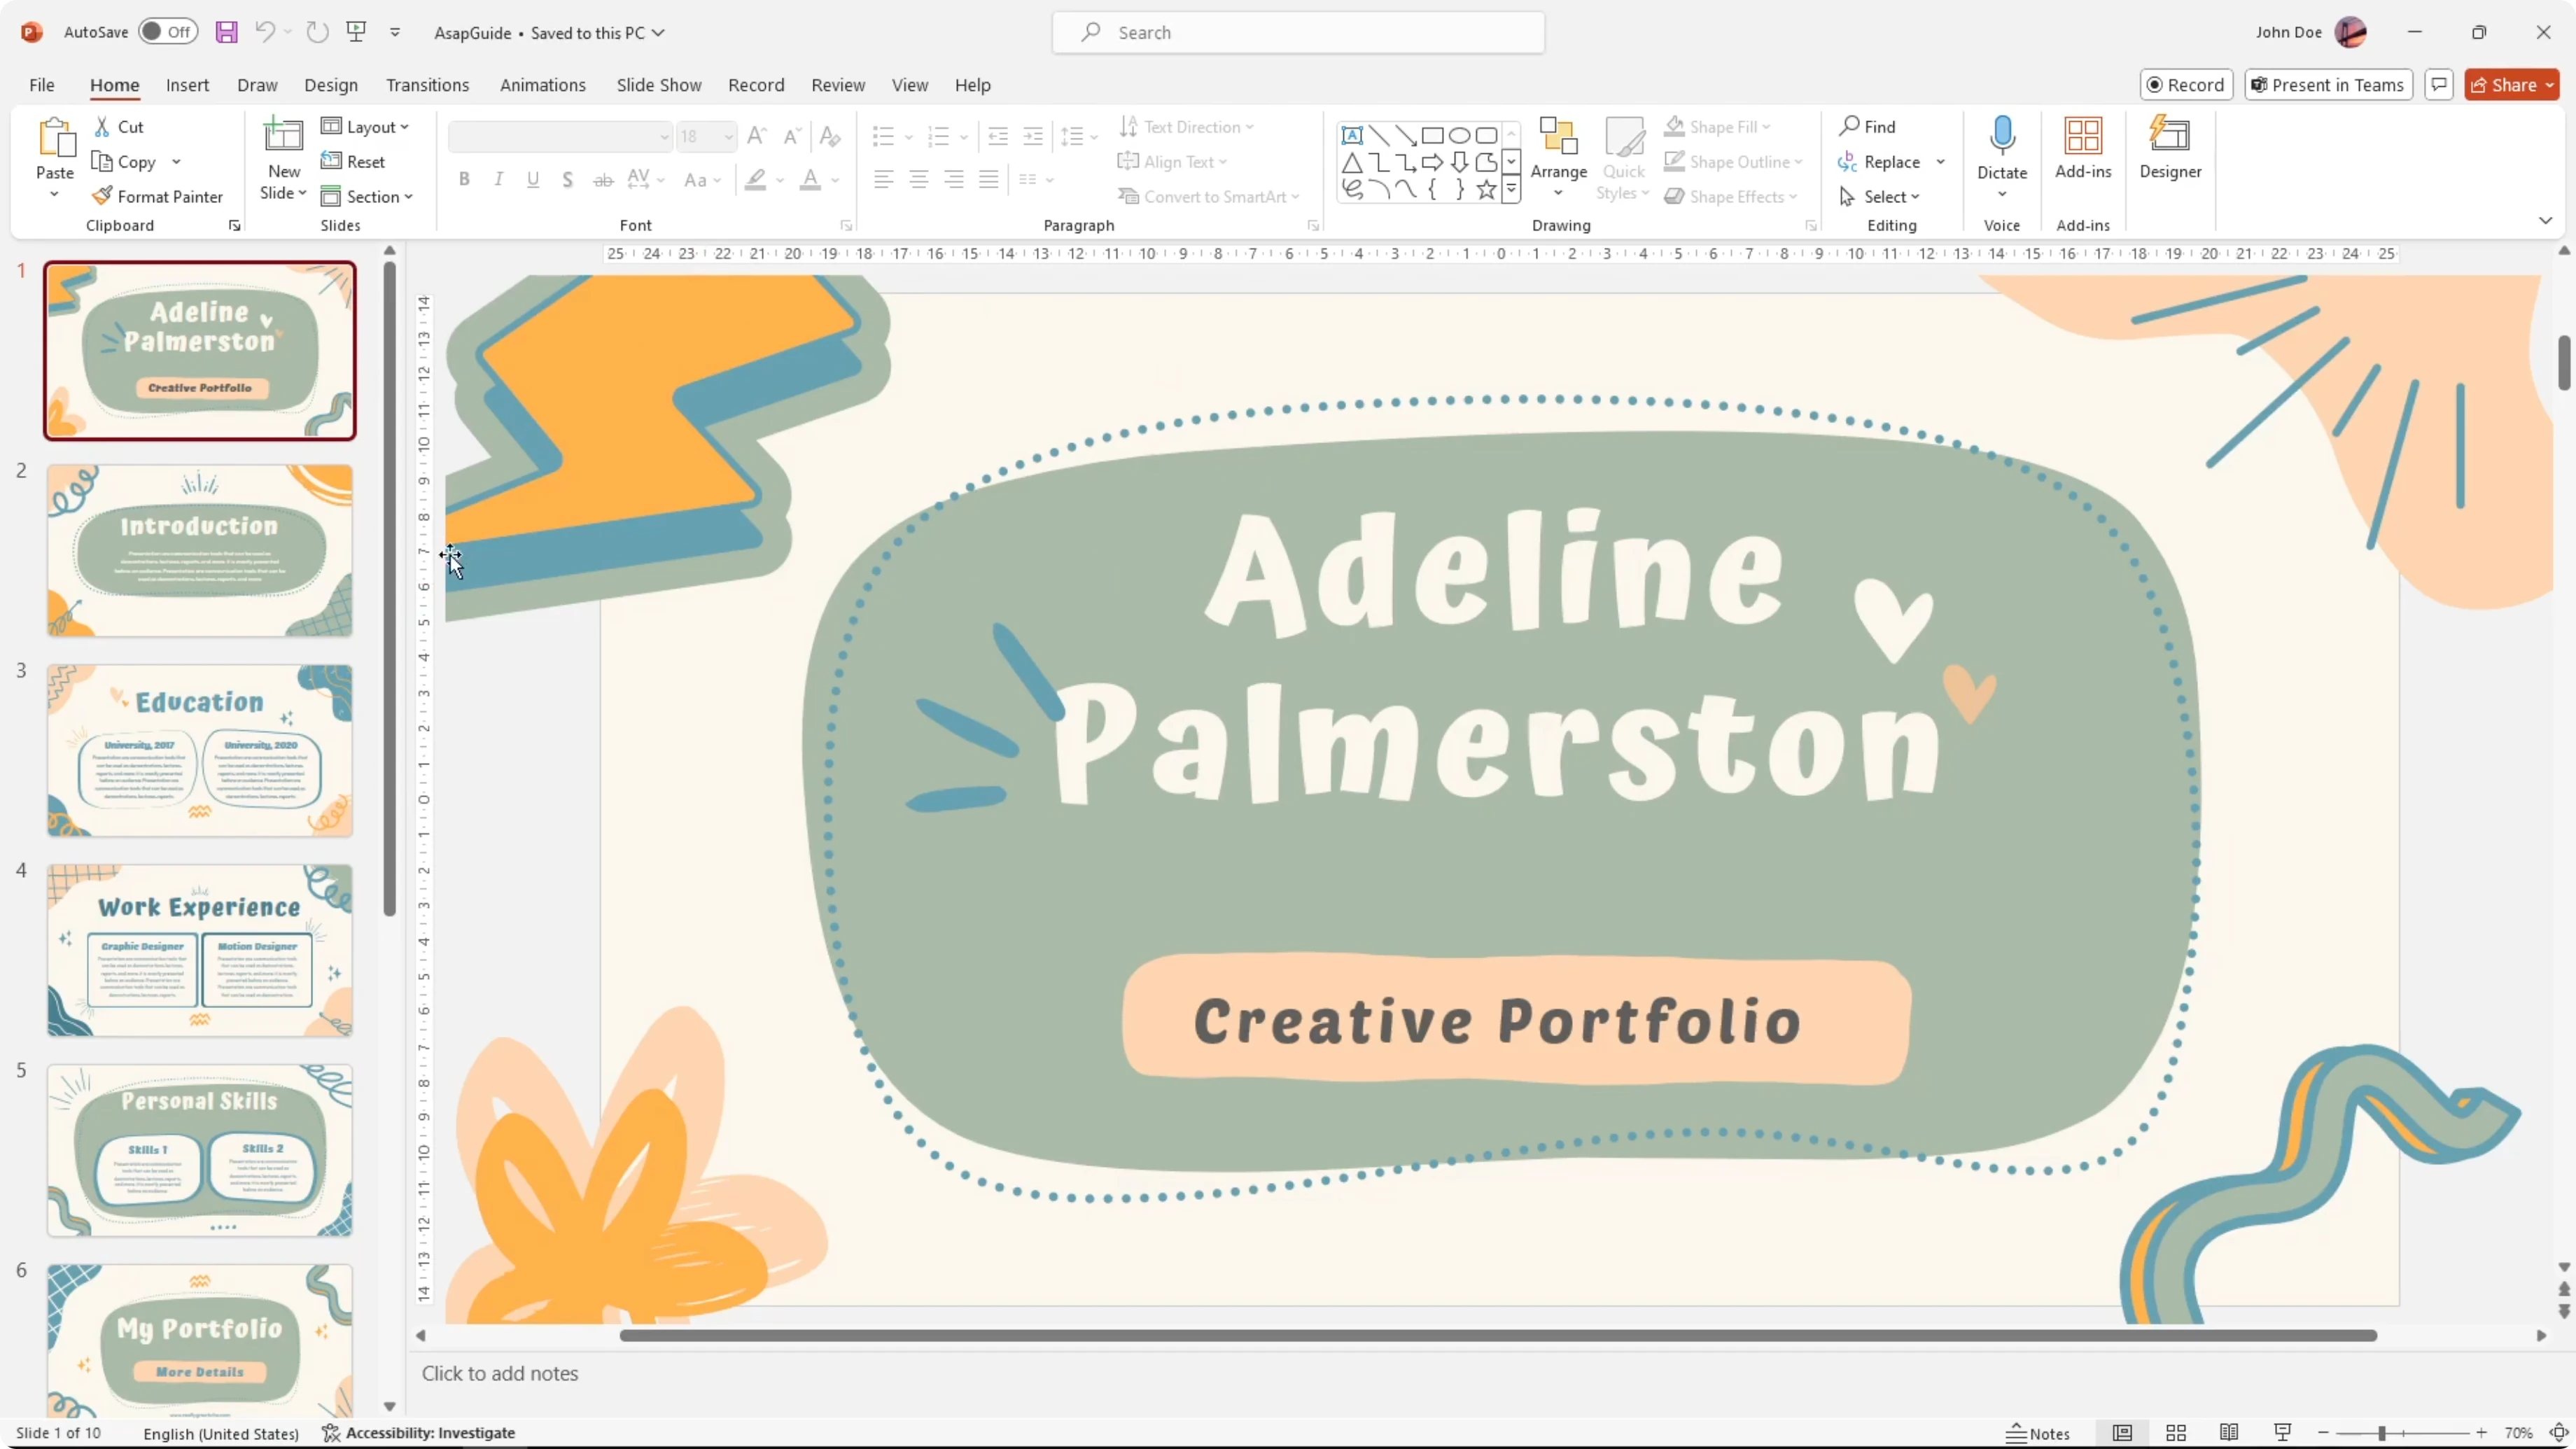Switch to the Slide Show tab
The width and height of the screenshot is (2576, 1449).
click(x=659, y=85)
